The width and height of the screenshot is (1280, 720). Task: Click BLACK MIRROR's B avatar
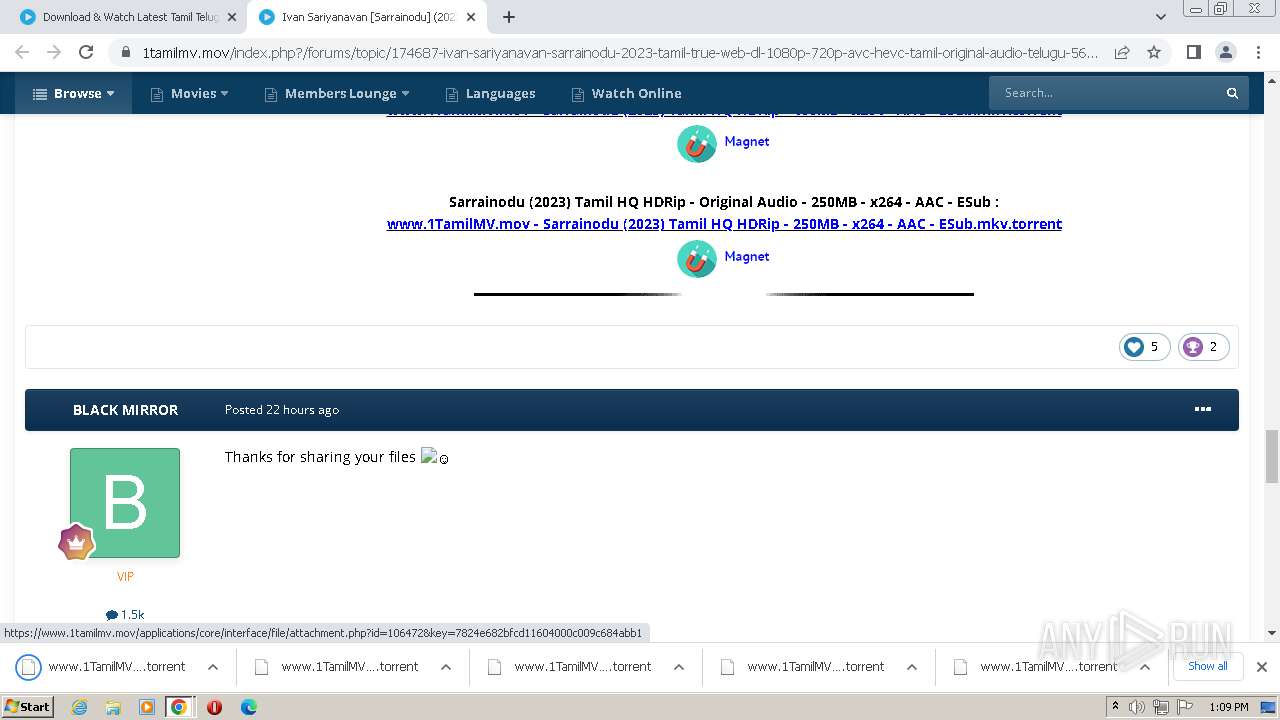pos(125,503)
